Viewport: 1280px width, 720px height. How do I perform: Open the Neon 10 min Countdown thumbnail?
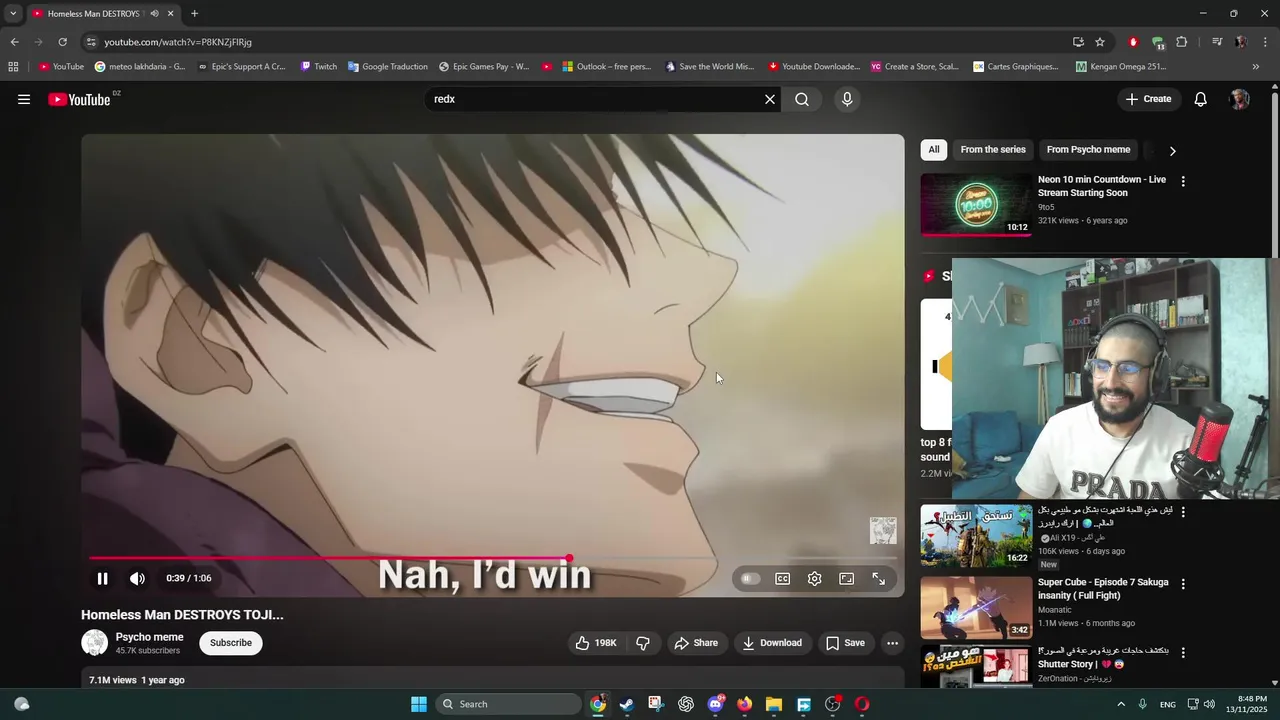[976, 205]
